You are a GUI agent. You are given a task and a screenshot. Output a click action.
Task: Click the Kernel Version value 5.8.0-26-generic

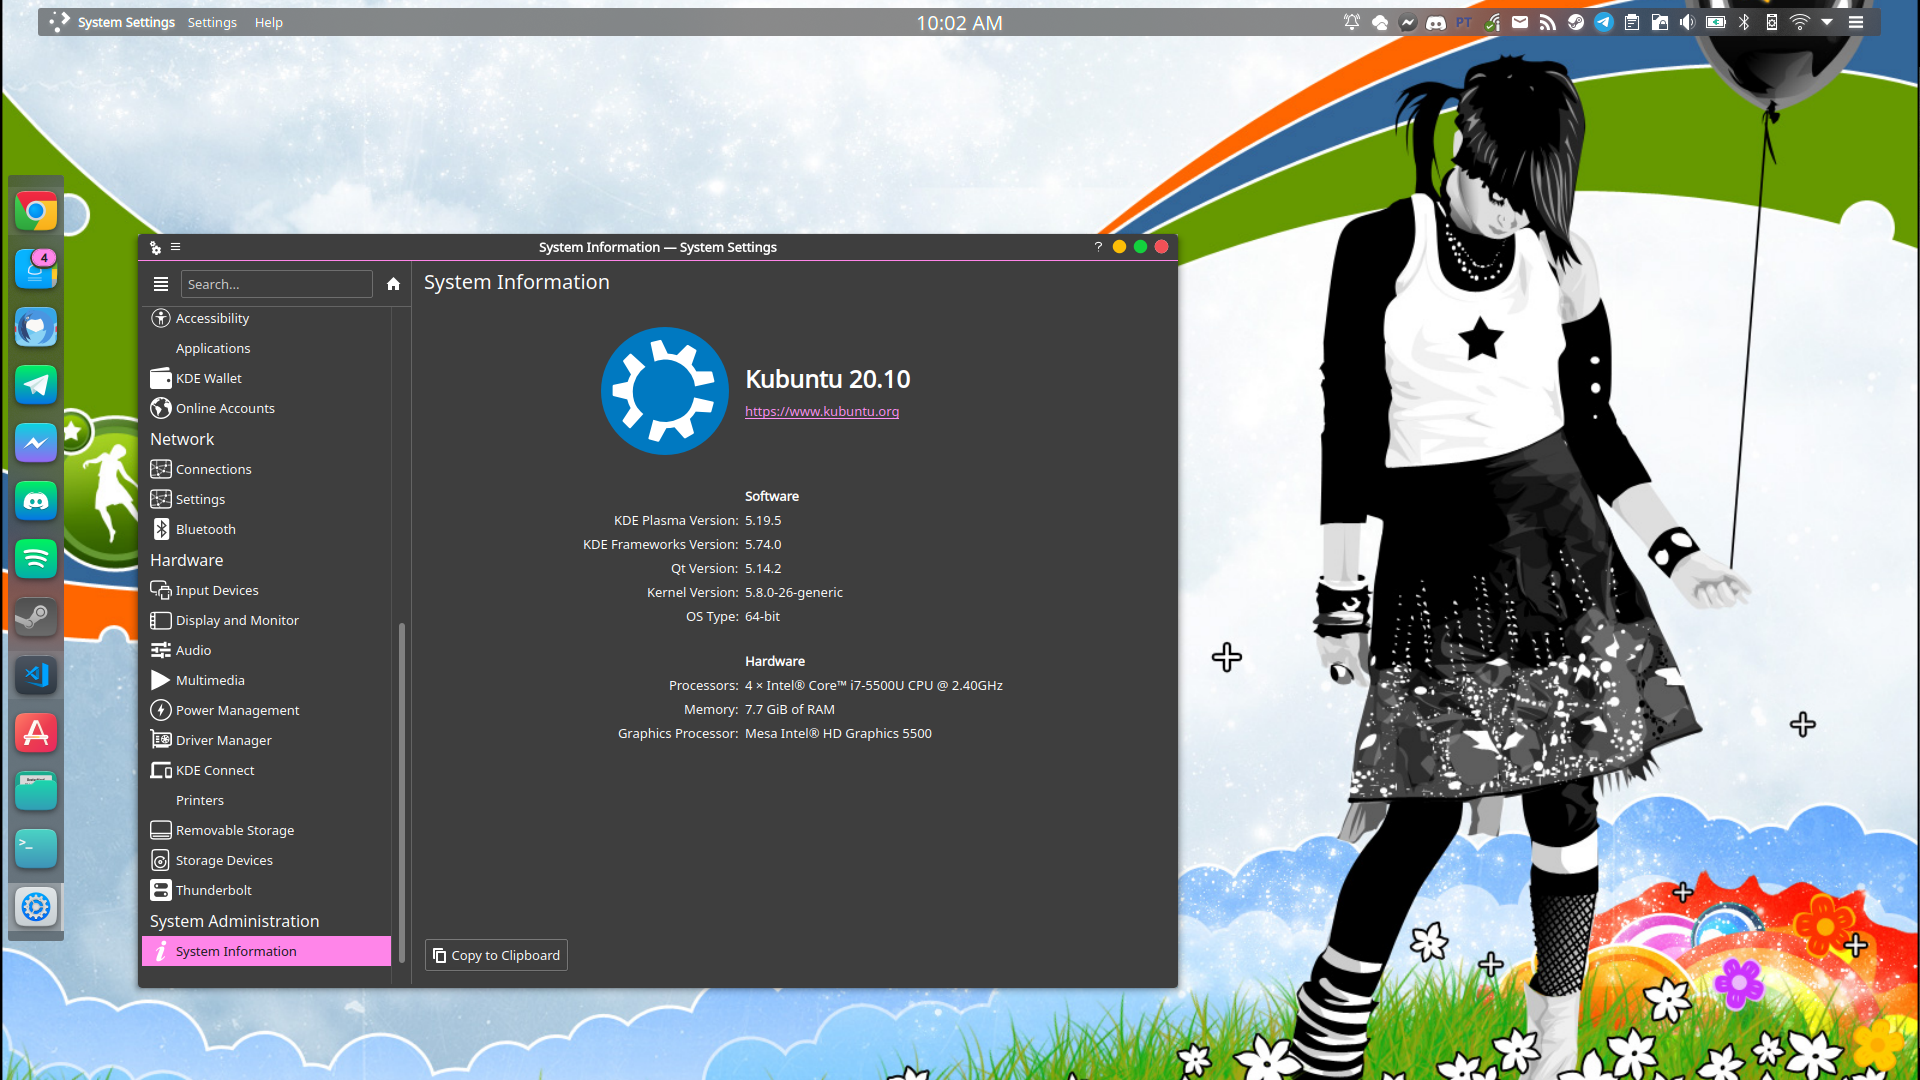794,592
